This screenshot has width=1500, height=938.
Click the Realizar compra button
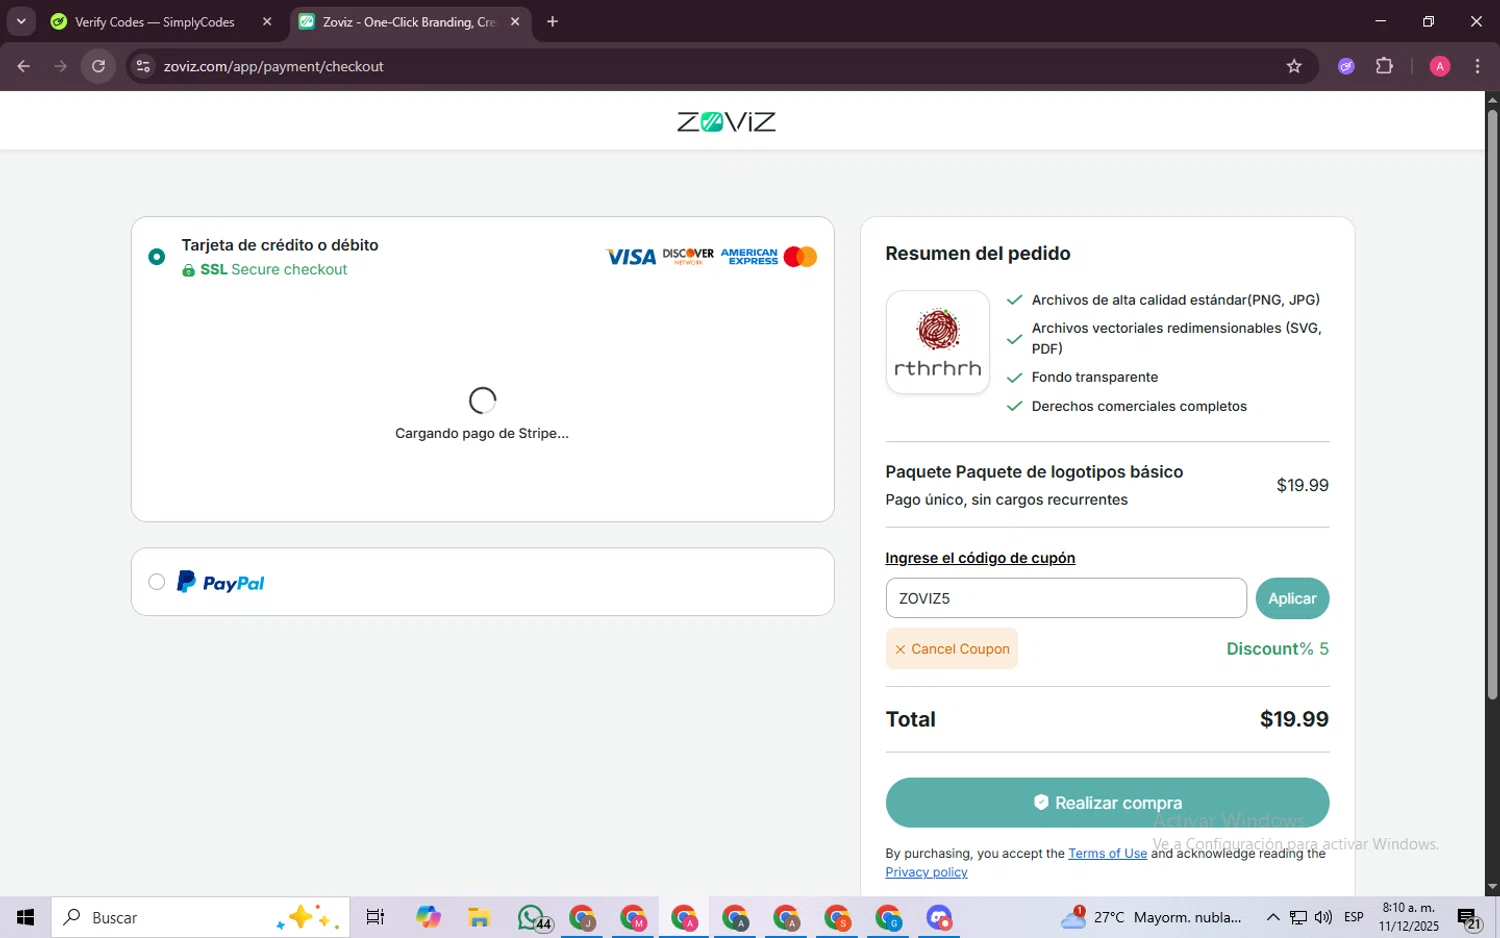pos(1107,802)
